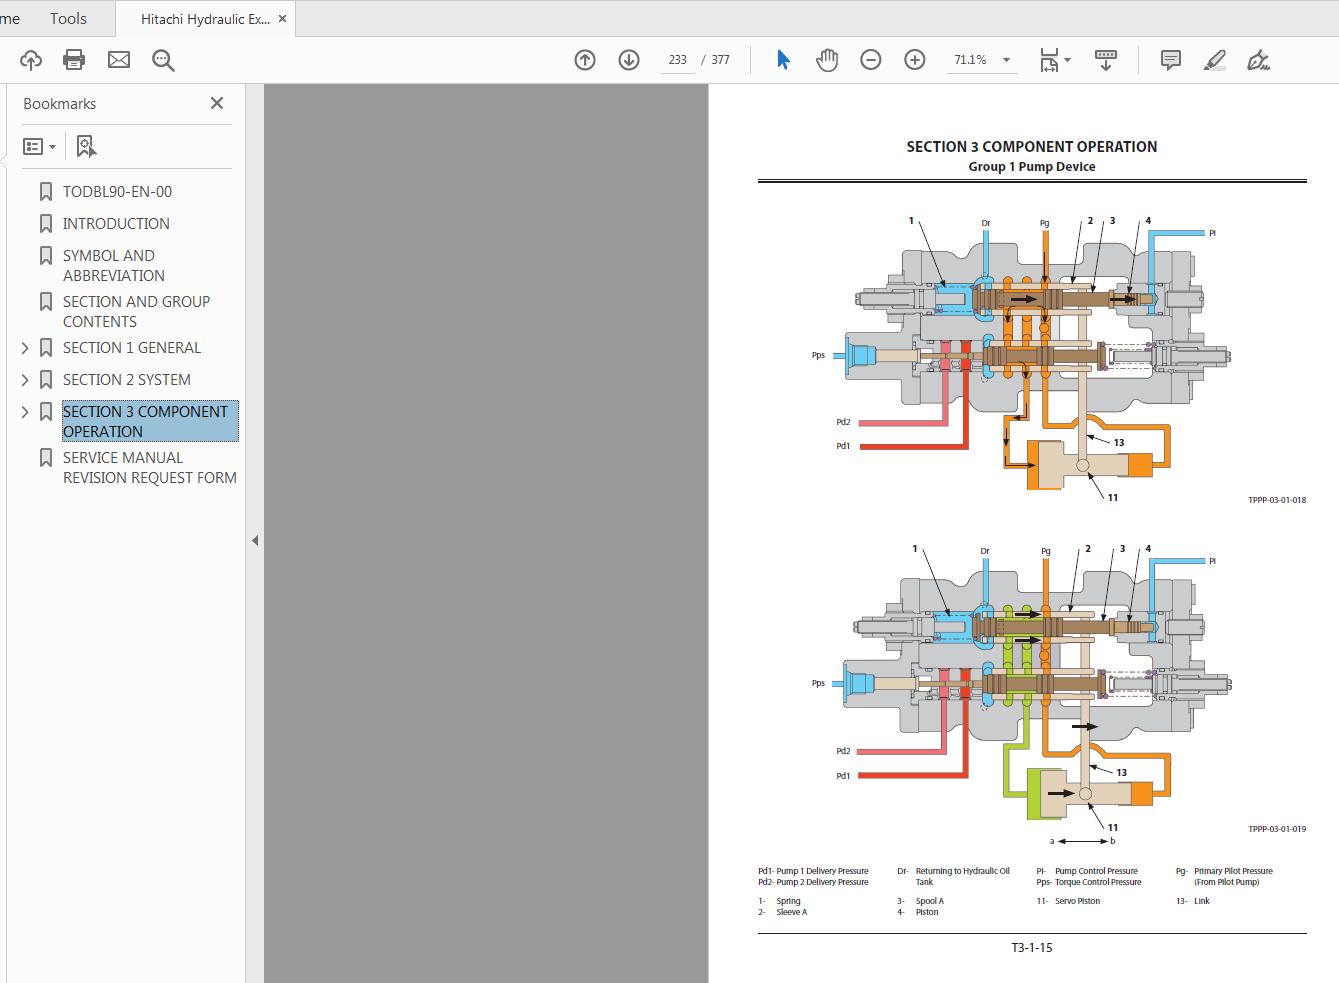The image size is (1339, 983).
Task: Activate the hand pan tool
Action: (x=827, y=60)
